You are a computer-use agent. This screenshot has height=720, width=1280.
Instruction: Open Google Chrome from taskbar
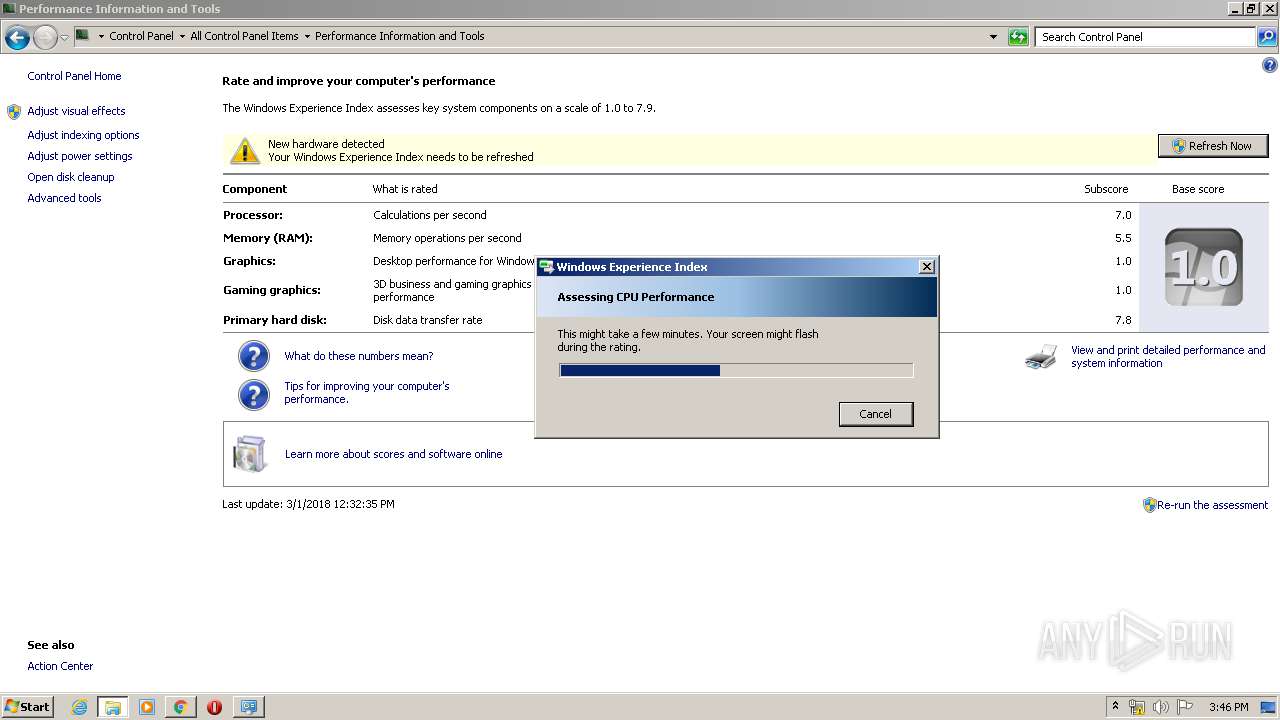[x=181, y=707]
